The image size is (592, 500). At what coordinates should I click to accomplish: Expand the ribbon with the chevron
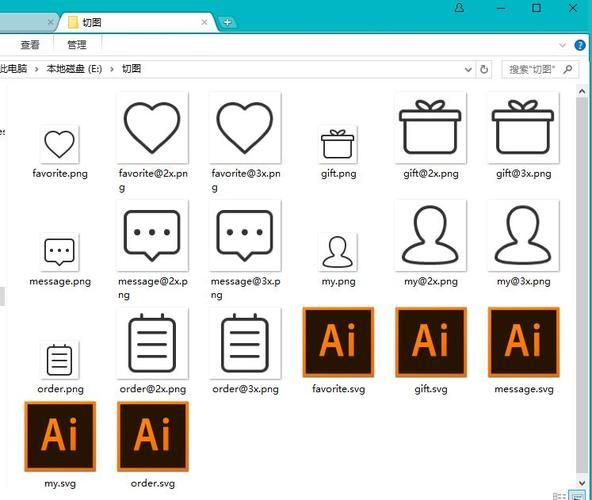click(562, 45)
